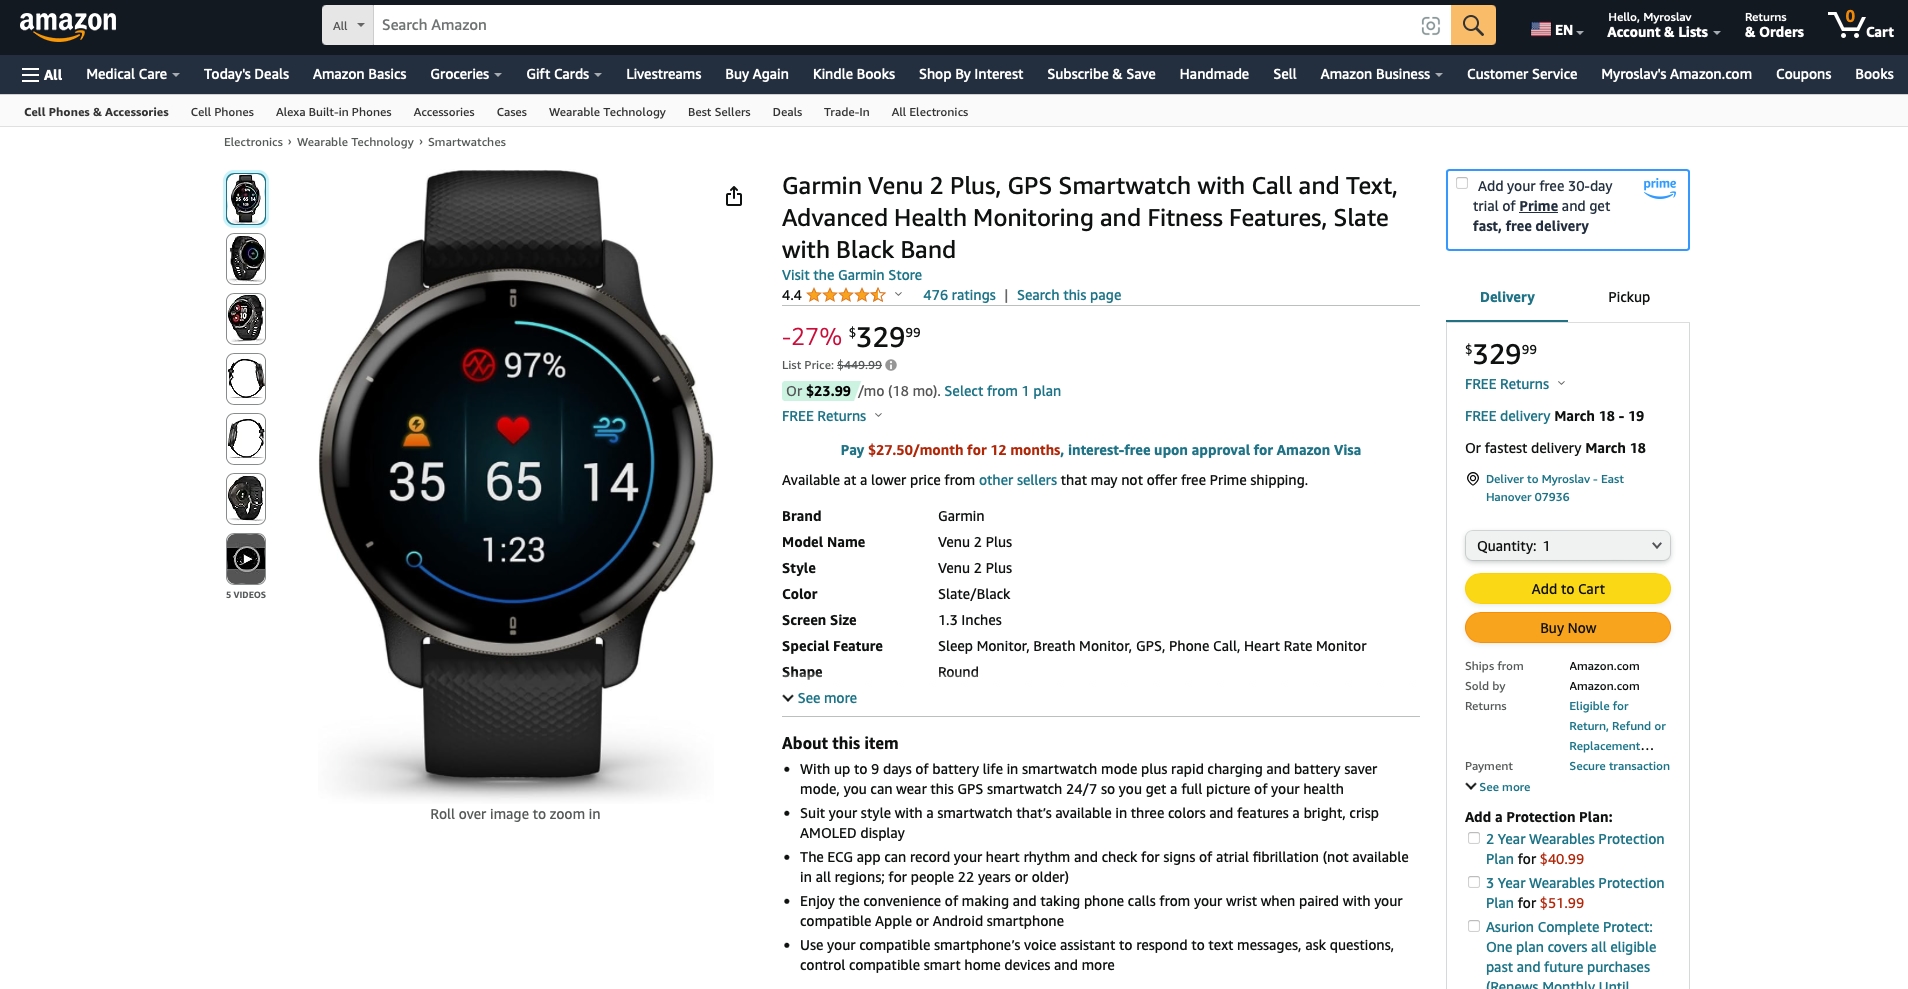This screenshot has height=989, width=1908.
Task: Visit the Garmin Store link
Action: pyautogui.click(x=852, y=275)
